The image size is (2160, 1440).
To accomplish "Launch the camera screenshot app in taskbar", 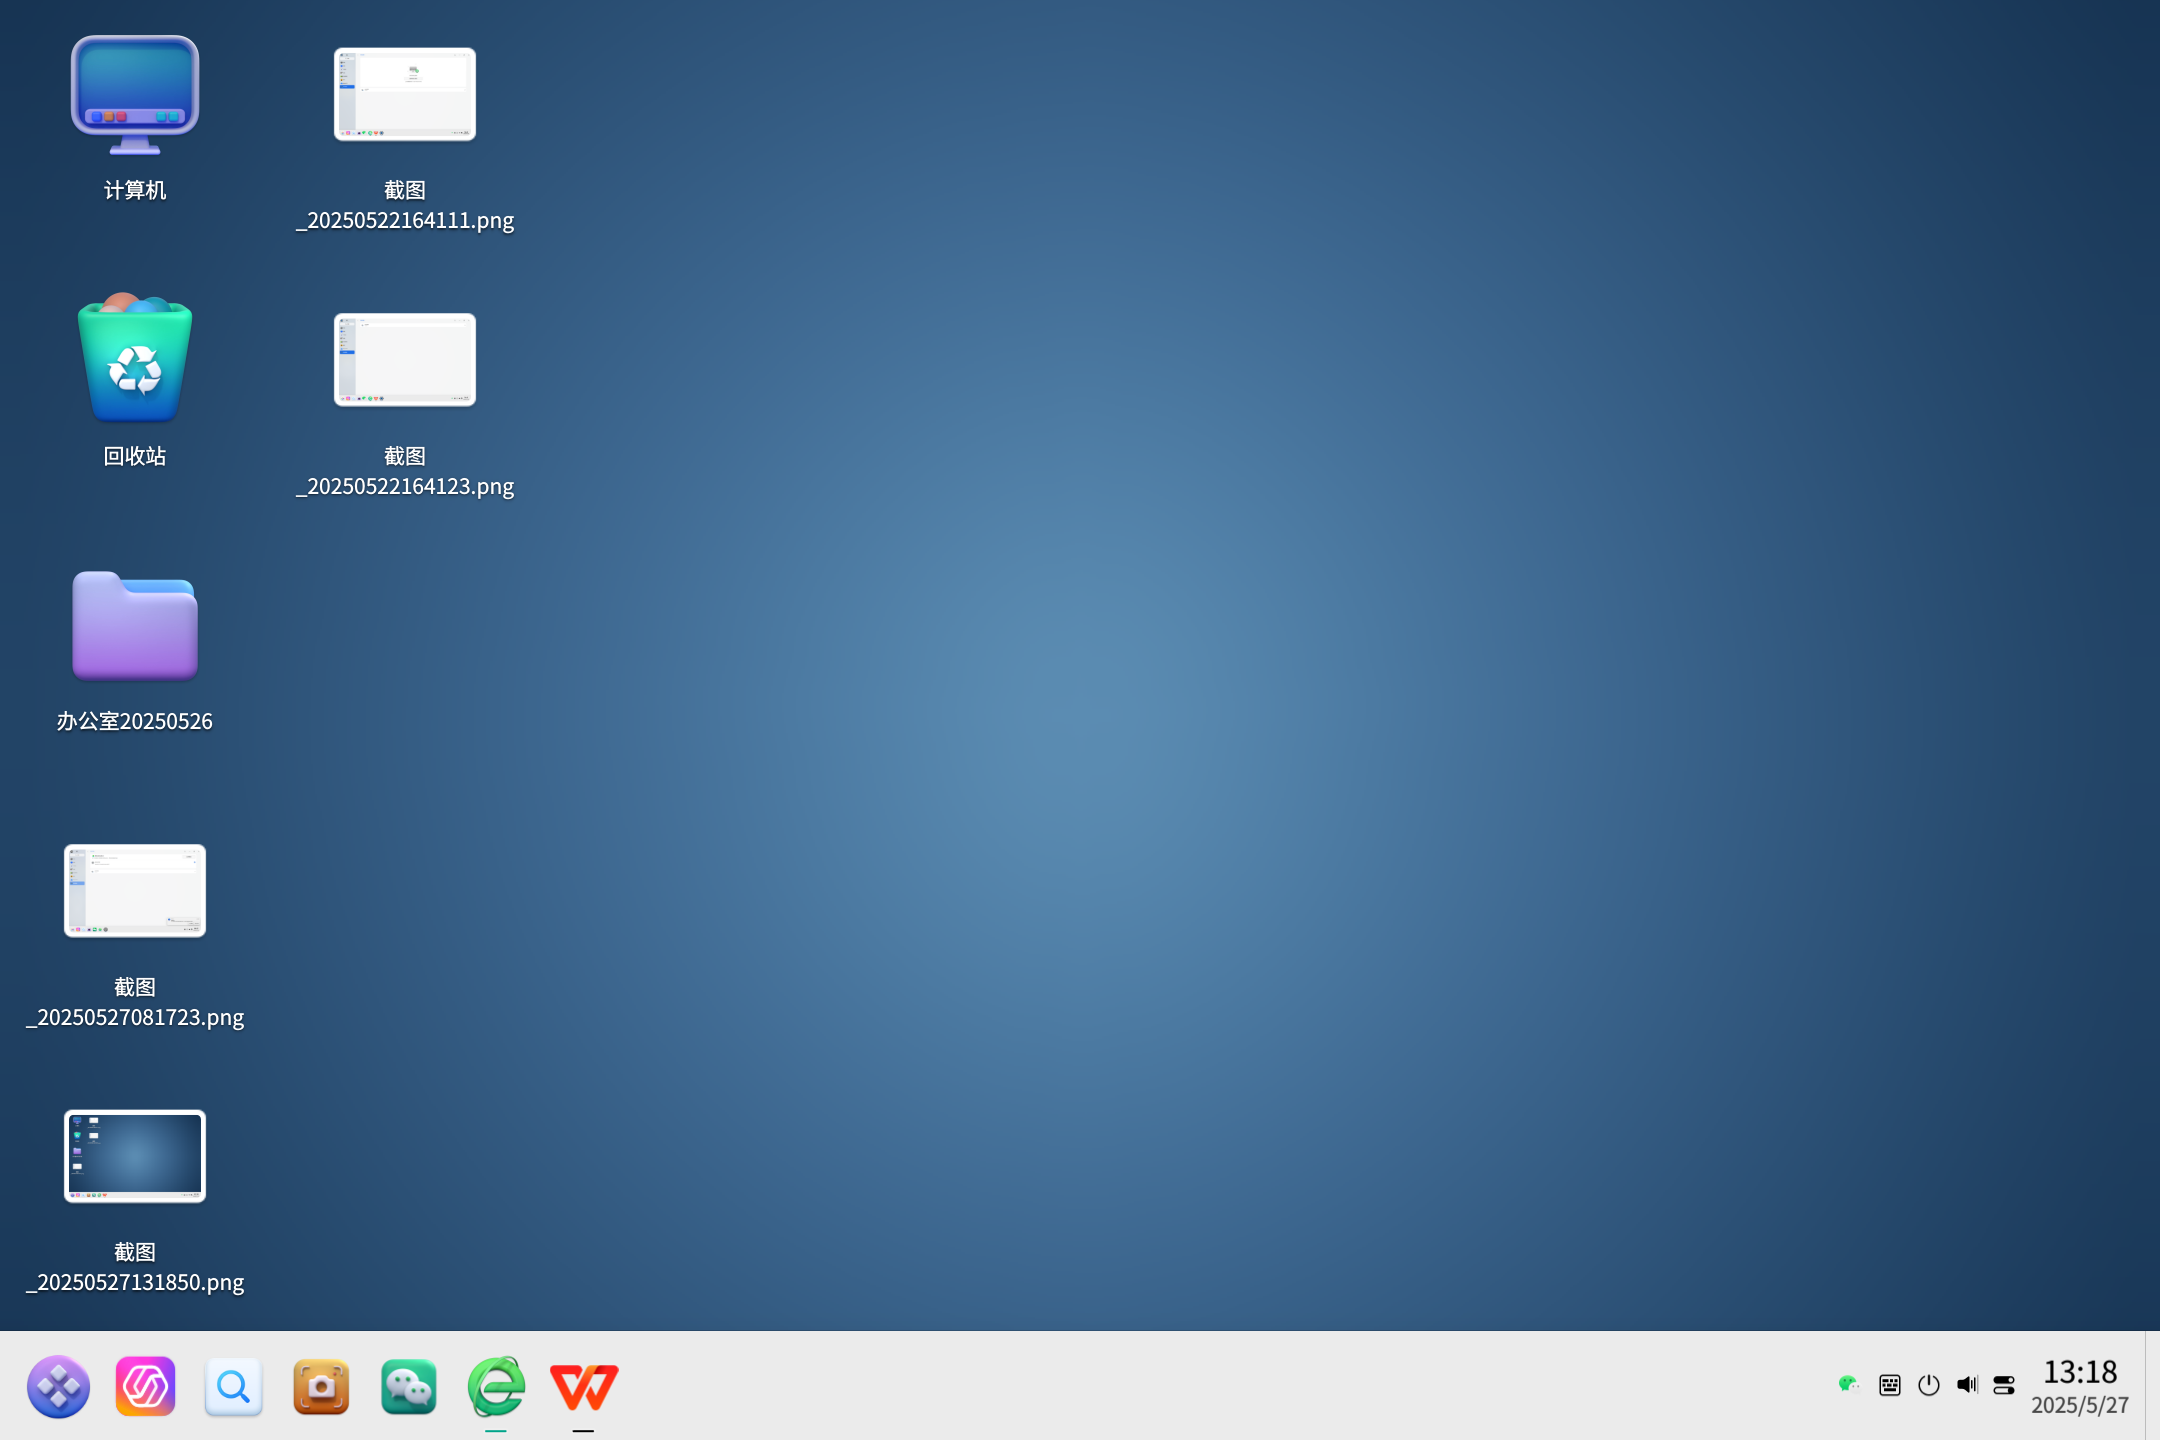I will tap(321, 1386).
